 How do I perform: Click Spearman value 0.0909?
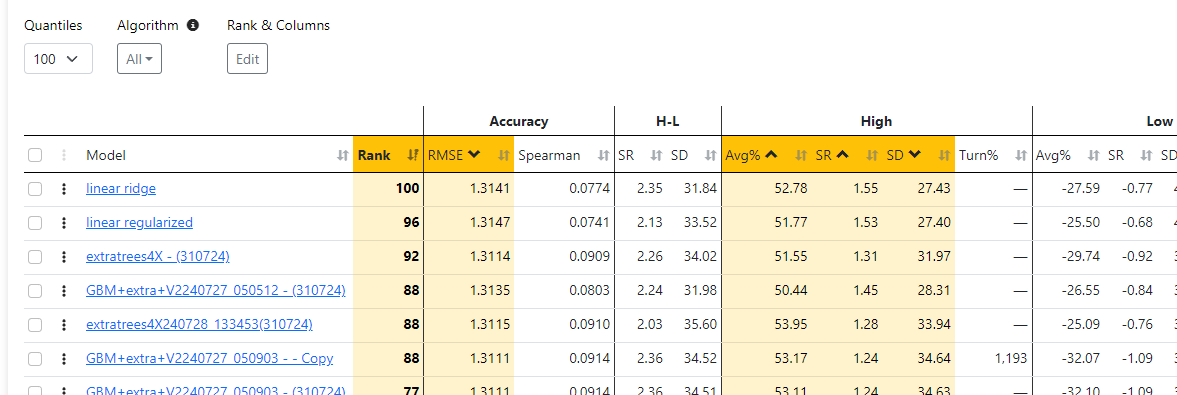pos(589,257)
